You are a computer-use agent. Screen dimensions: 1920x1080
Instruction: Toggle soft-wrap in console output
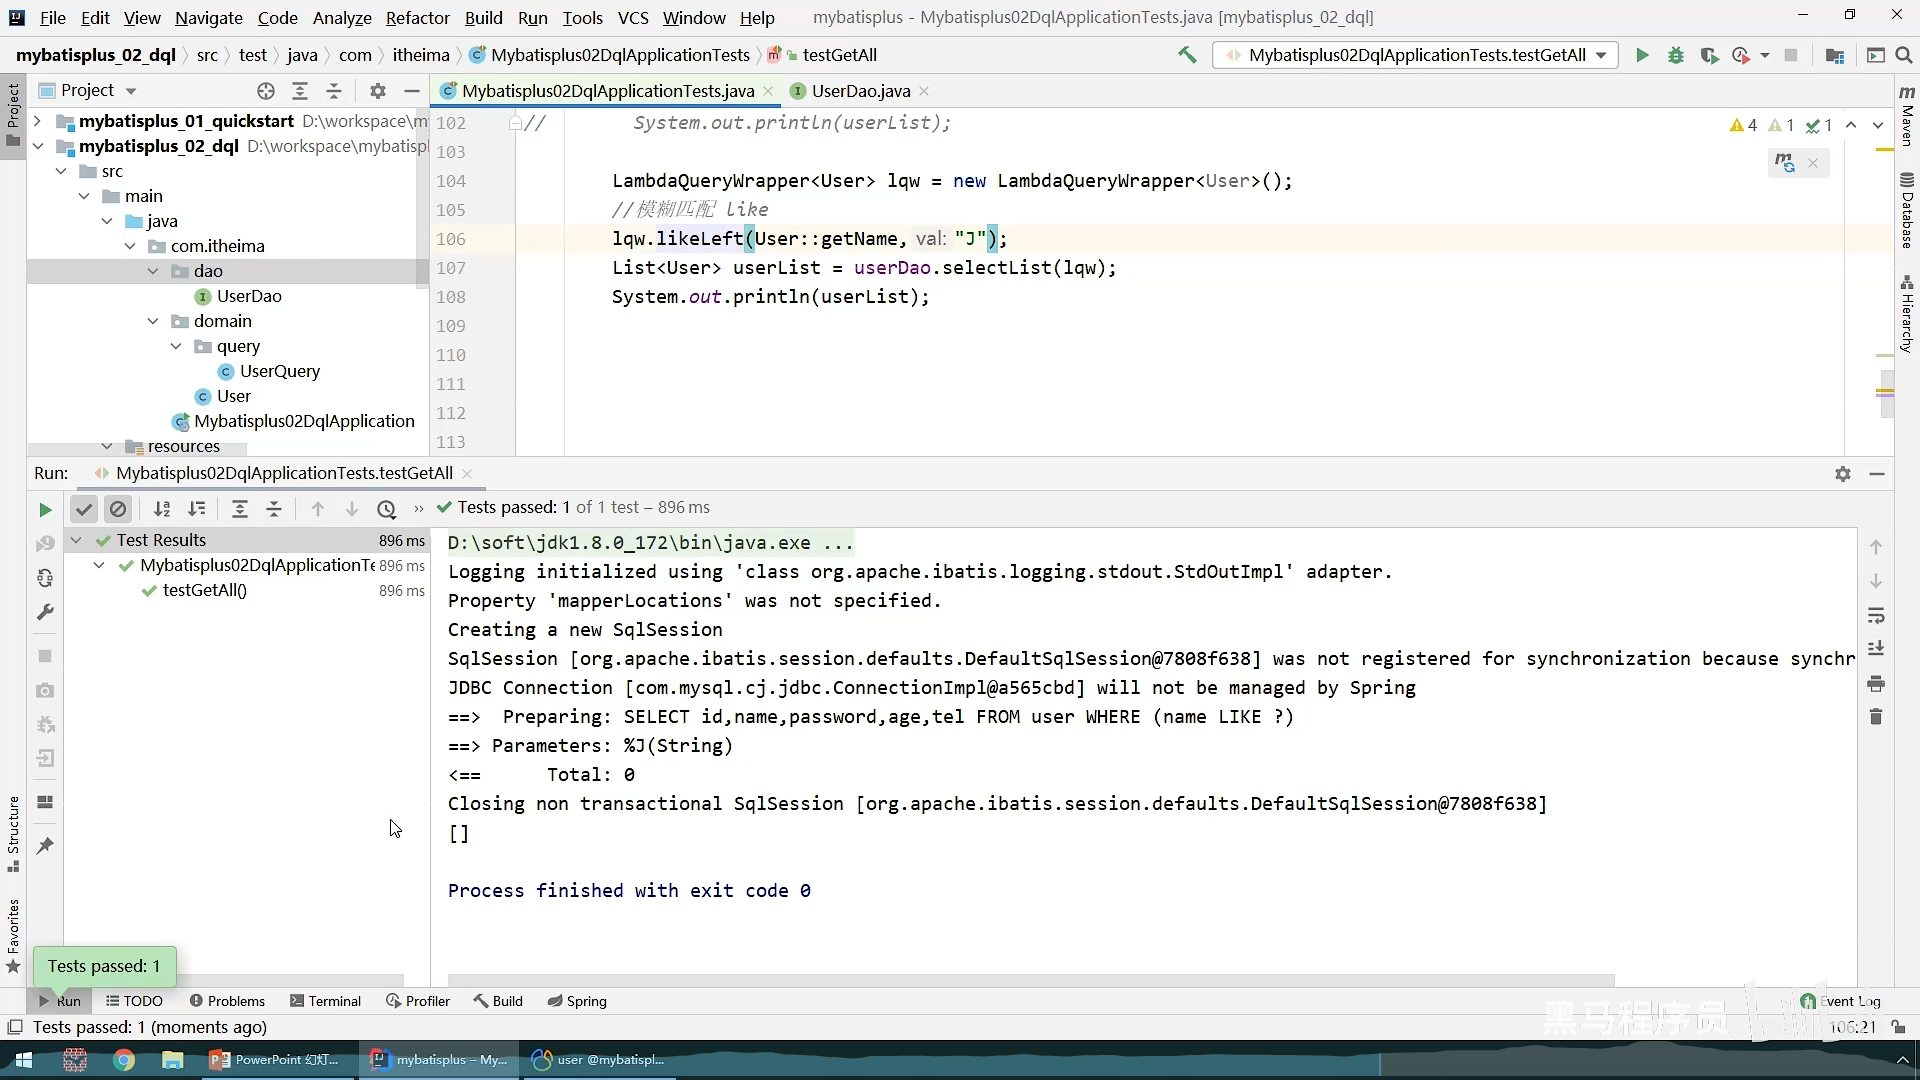click(x=1876, y=616)
